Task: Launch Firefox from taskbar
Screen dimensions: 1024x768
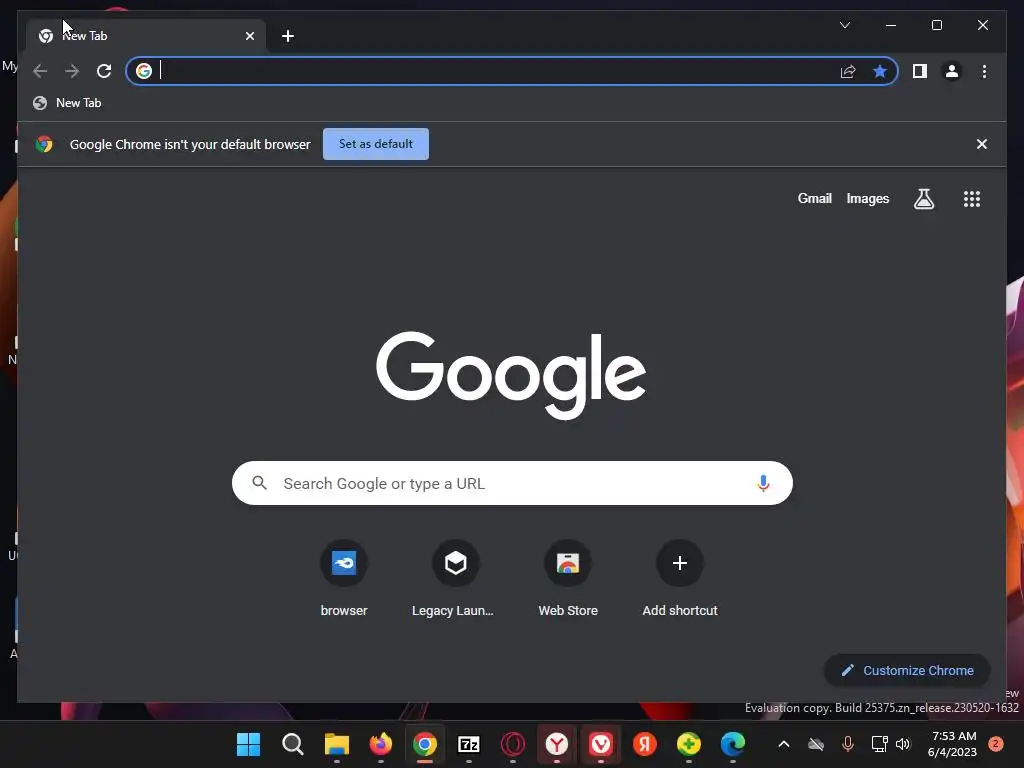Action: (x=381, y=744)
